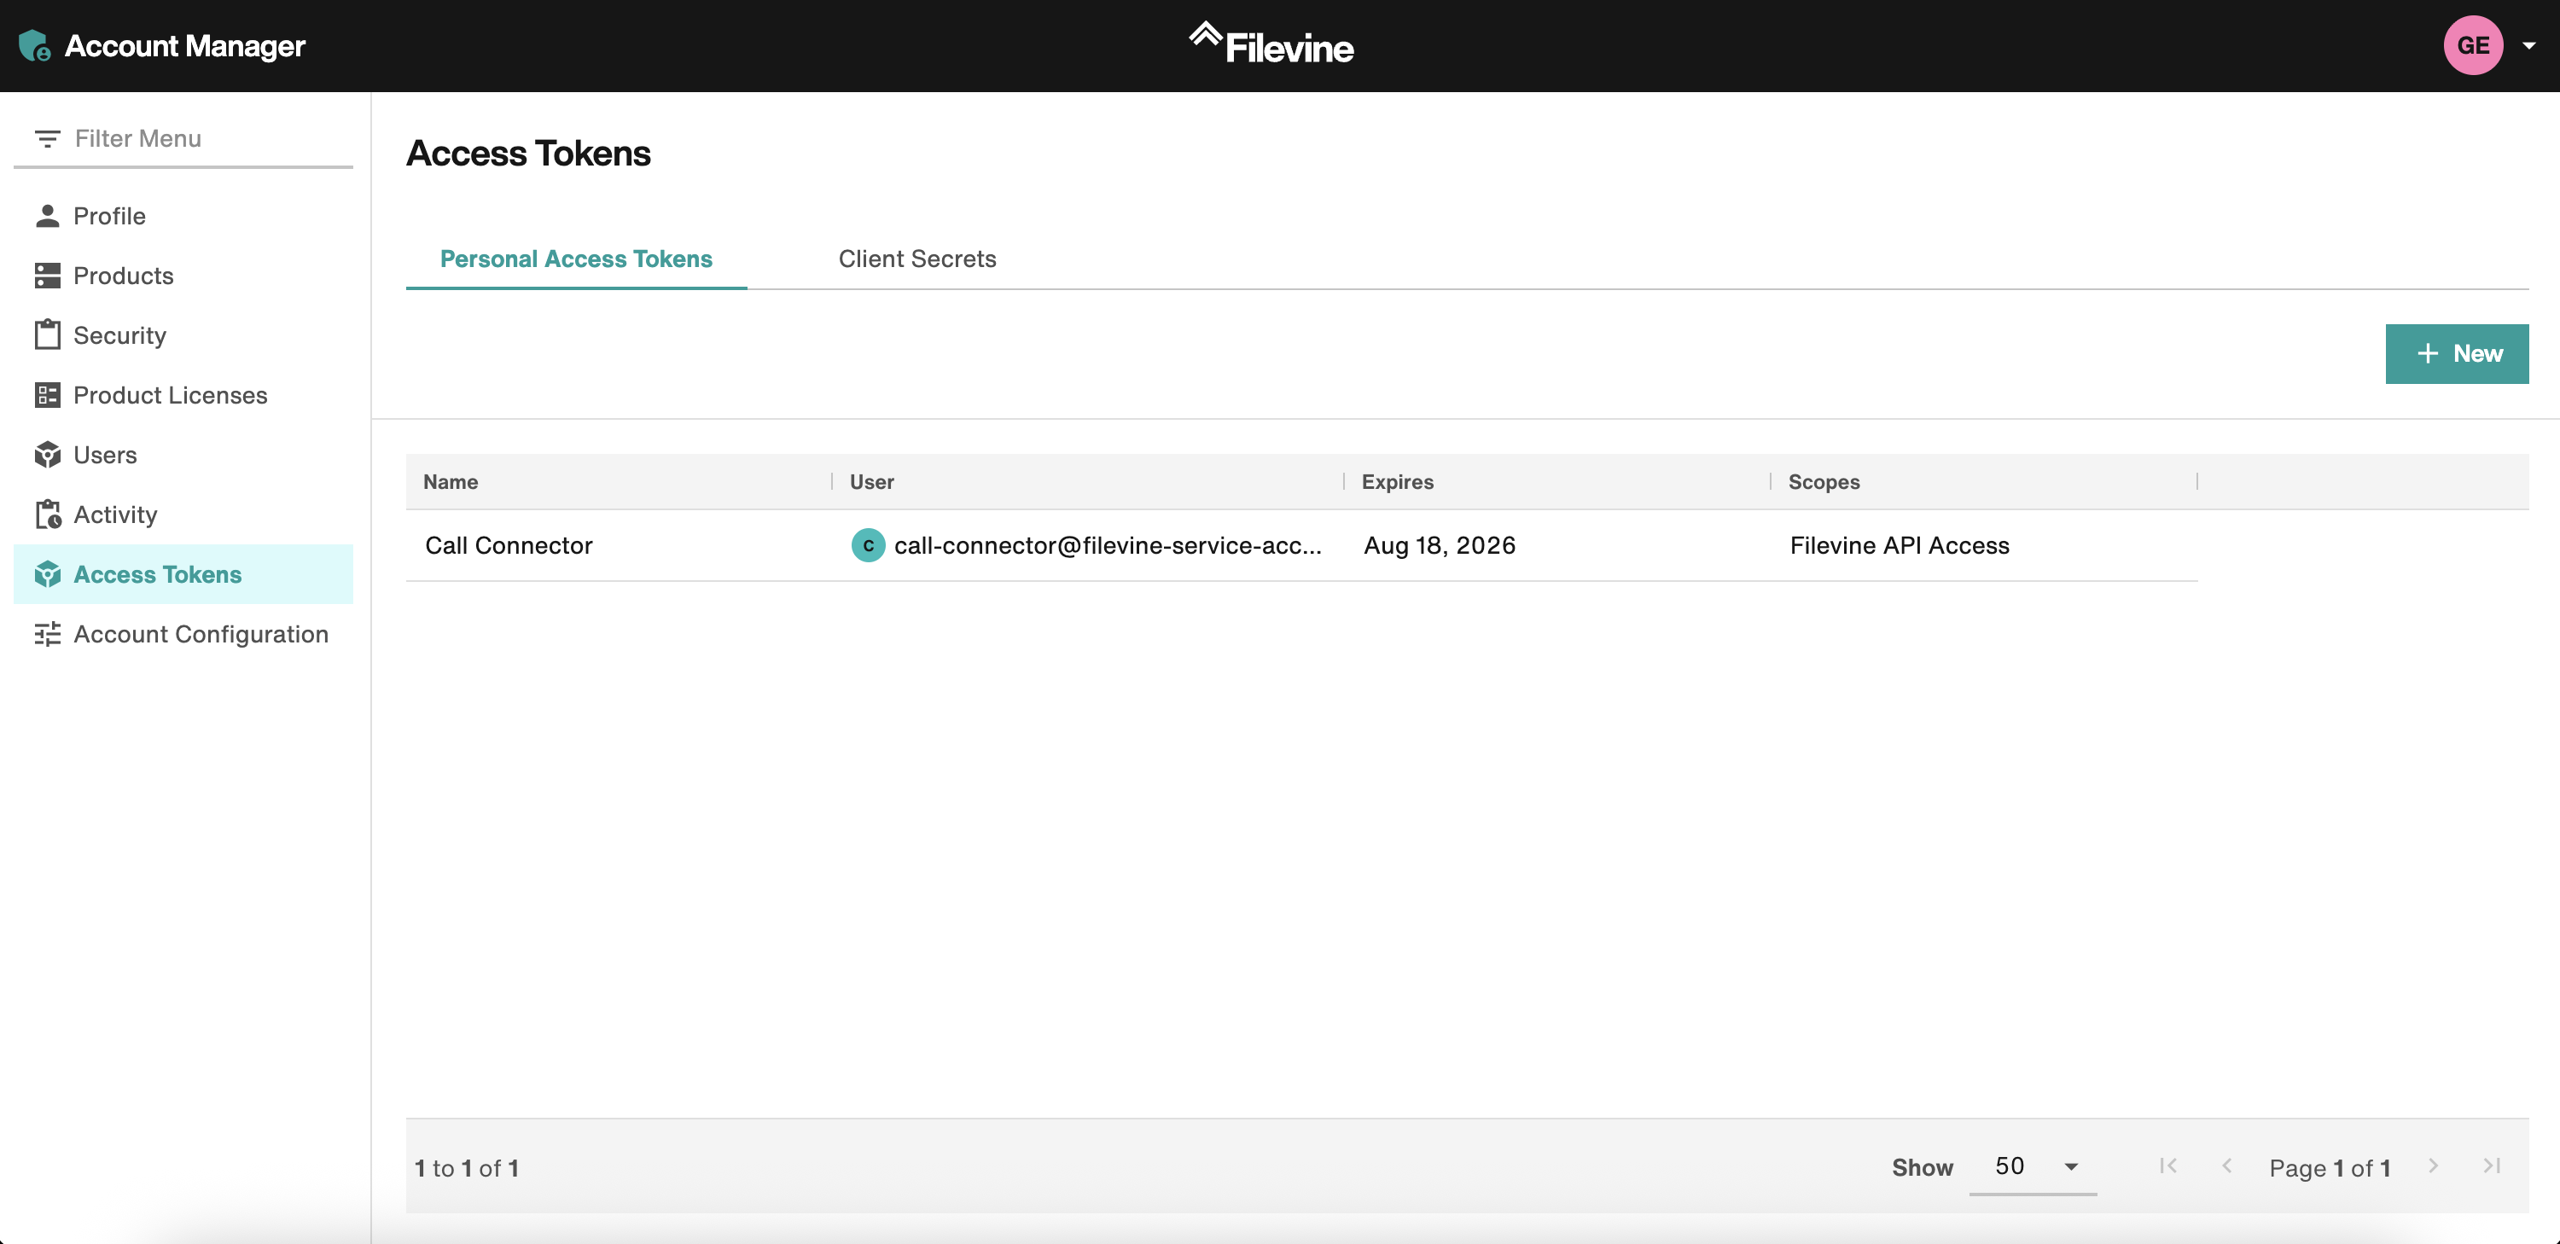Click the Users cube icon
Screen dimensions: 2560x1244
pyautogui.click(x=47, y=455)
